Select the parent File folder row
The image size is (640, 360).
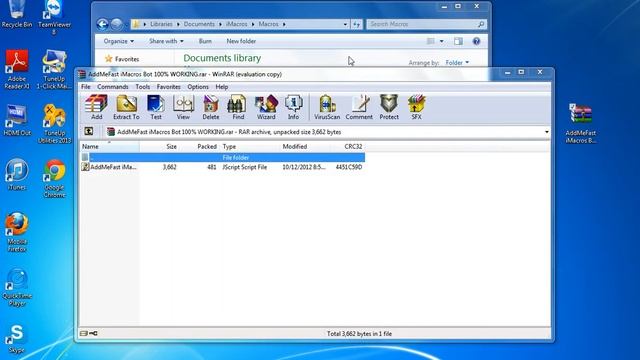click(222, 158)
